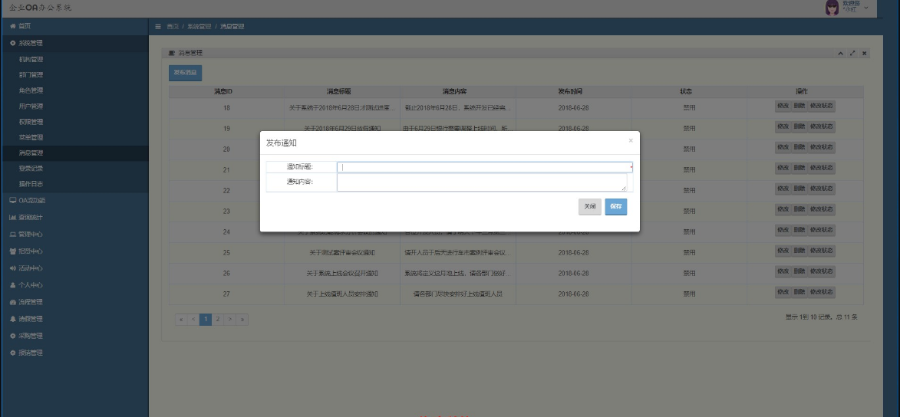Click 修改状态 button in row 25

[x=821, y=251]
